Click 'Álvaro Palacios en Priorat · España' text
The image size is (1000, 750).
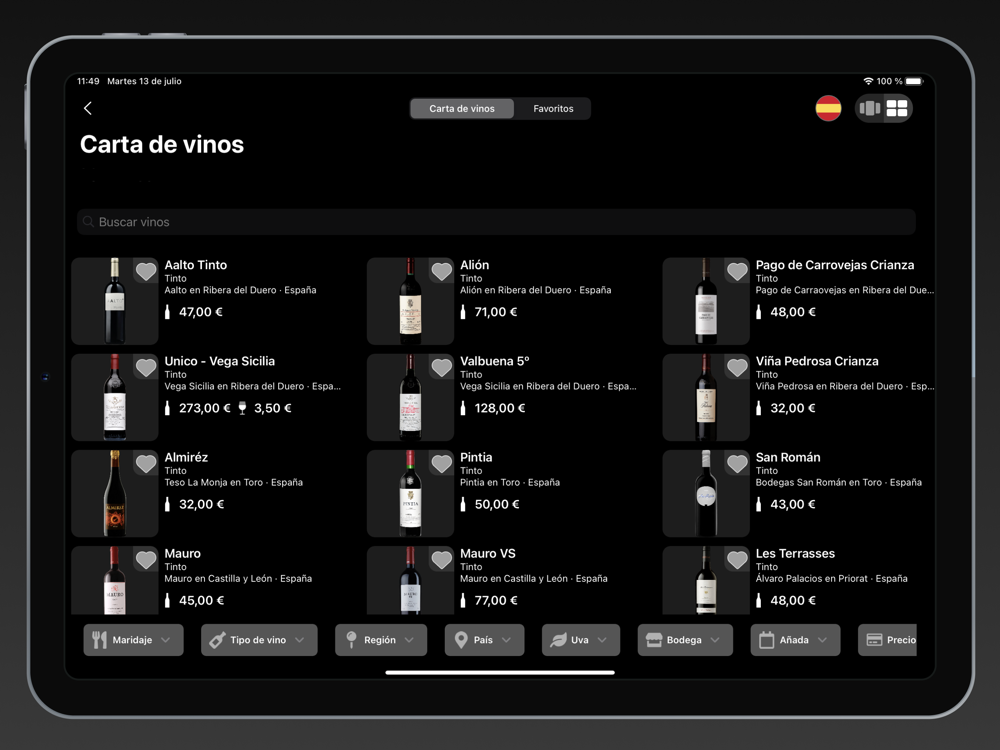click(832, 578)
